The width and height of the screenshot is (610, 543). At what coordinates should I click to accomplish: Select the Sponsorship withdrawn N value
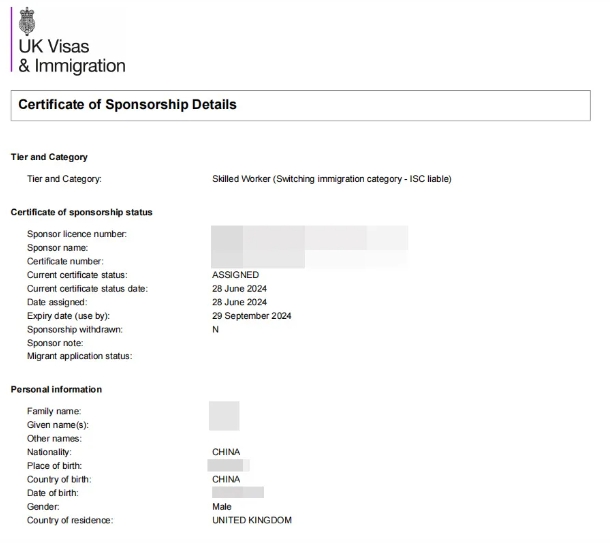pyautogui.click(x=216, y=329)
